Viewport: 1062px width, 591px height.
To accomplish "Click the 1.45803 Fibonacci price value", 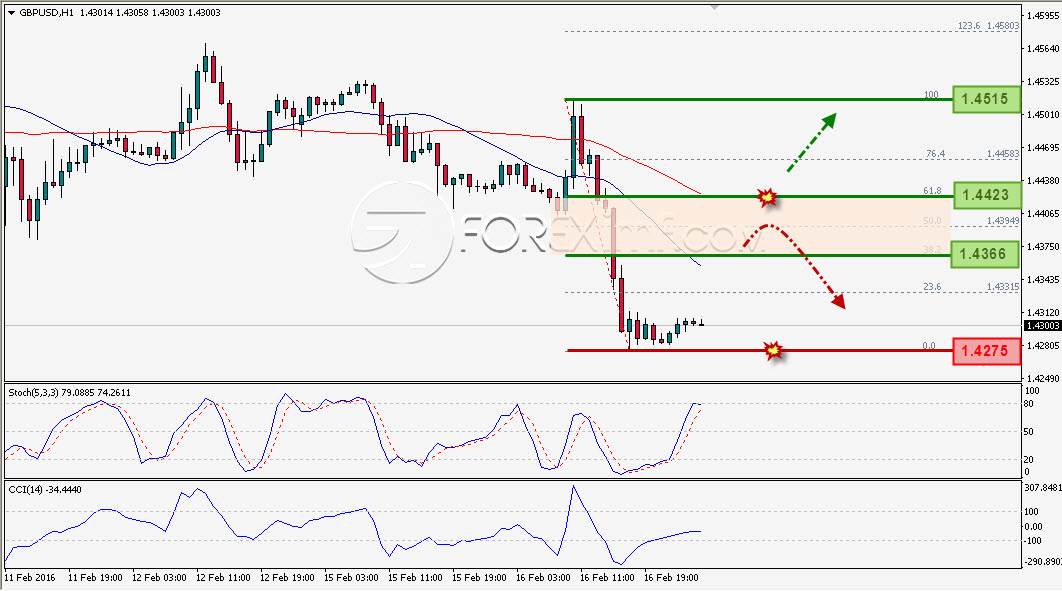I will point(1003,26).
